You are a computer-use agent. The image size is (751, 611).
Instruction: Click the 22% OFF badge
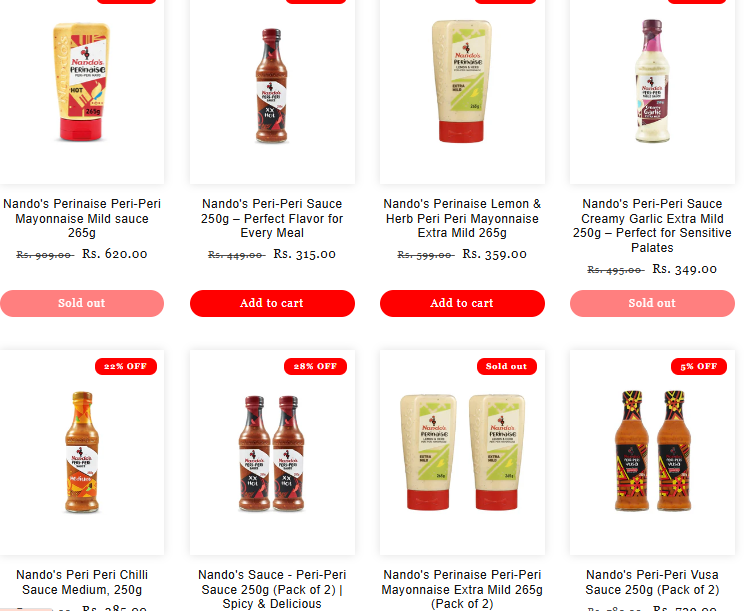(125, 366)
